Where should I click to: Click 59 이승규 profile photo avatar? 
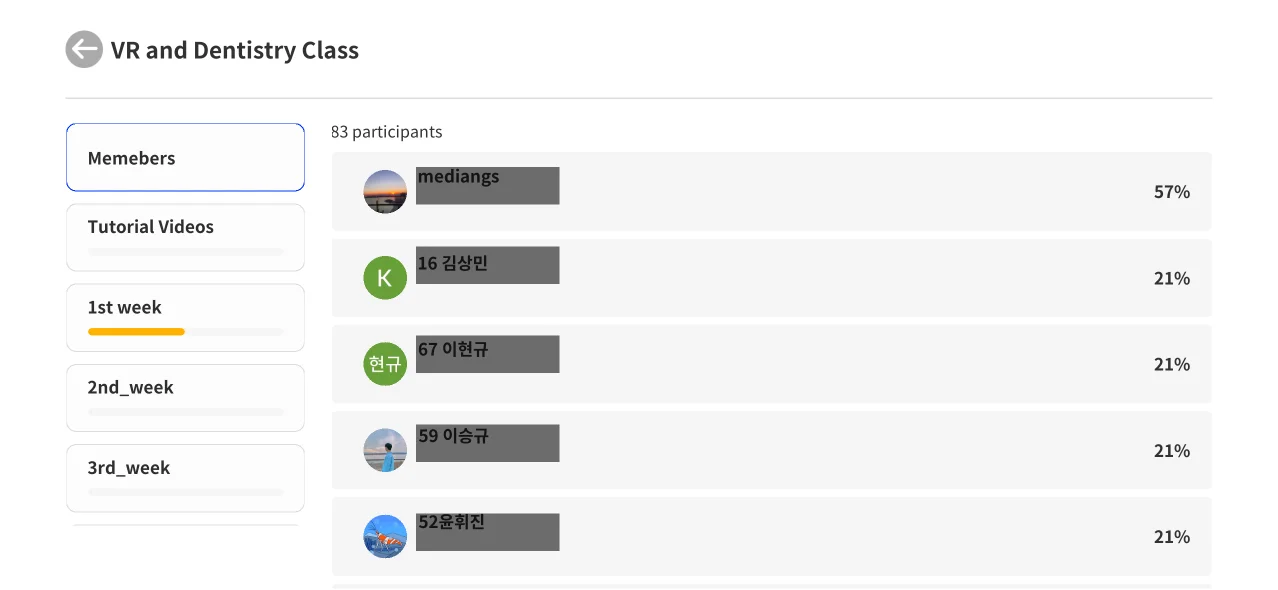click(x=385, y=451)
